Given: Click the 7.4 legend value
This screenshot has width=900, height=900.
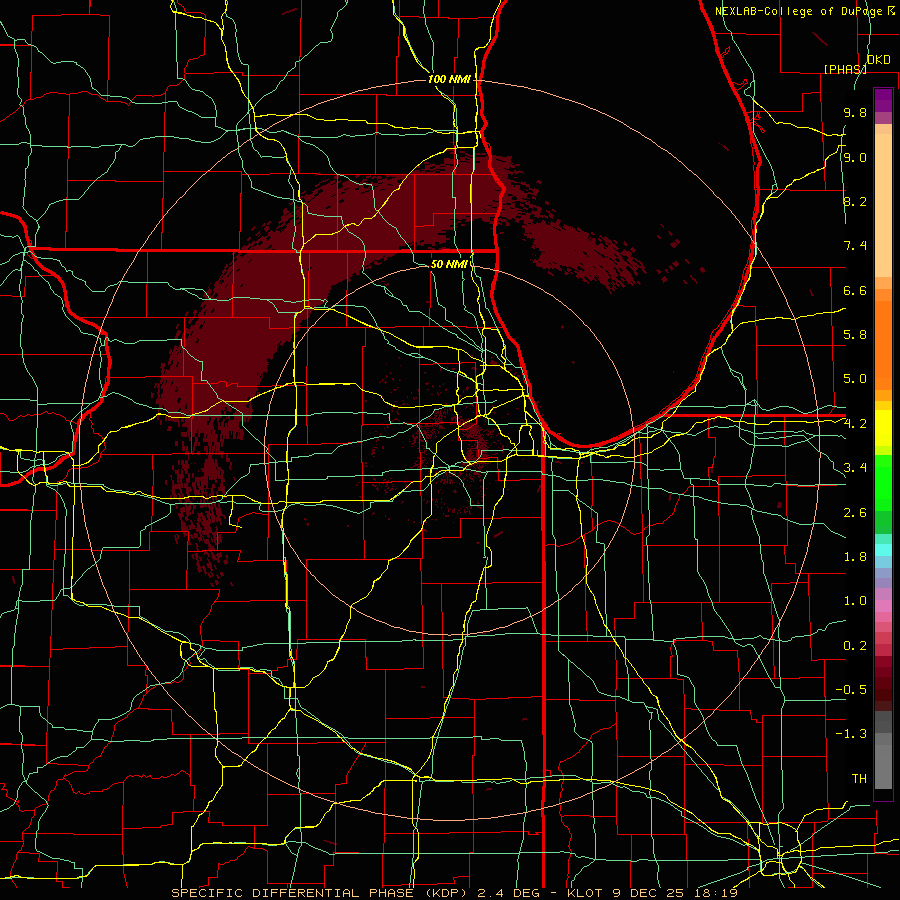Looking at the screenshot, I should 855,246.
